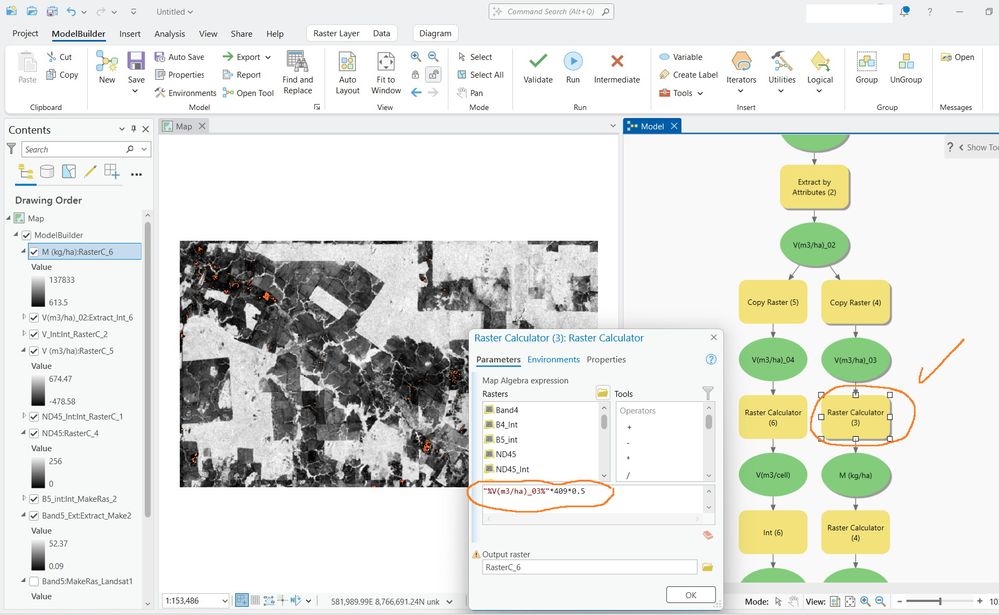Show list by data source icon

point(47,171)
